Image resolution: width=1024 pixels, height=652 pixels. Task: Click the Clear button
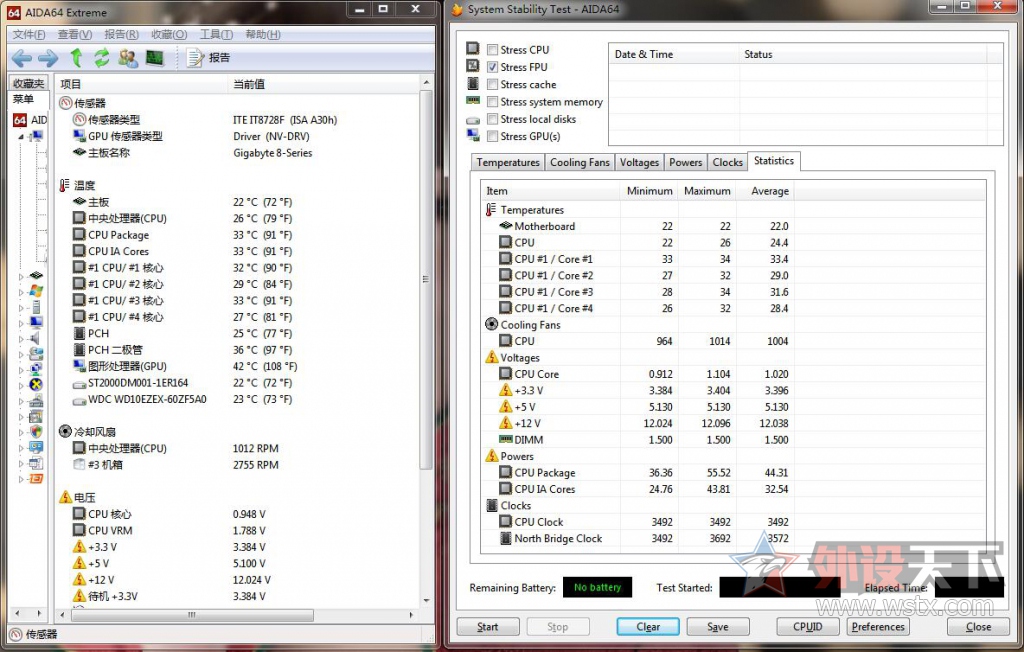tap(648, 627)
